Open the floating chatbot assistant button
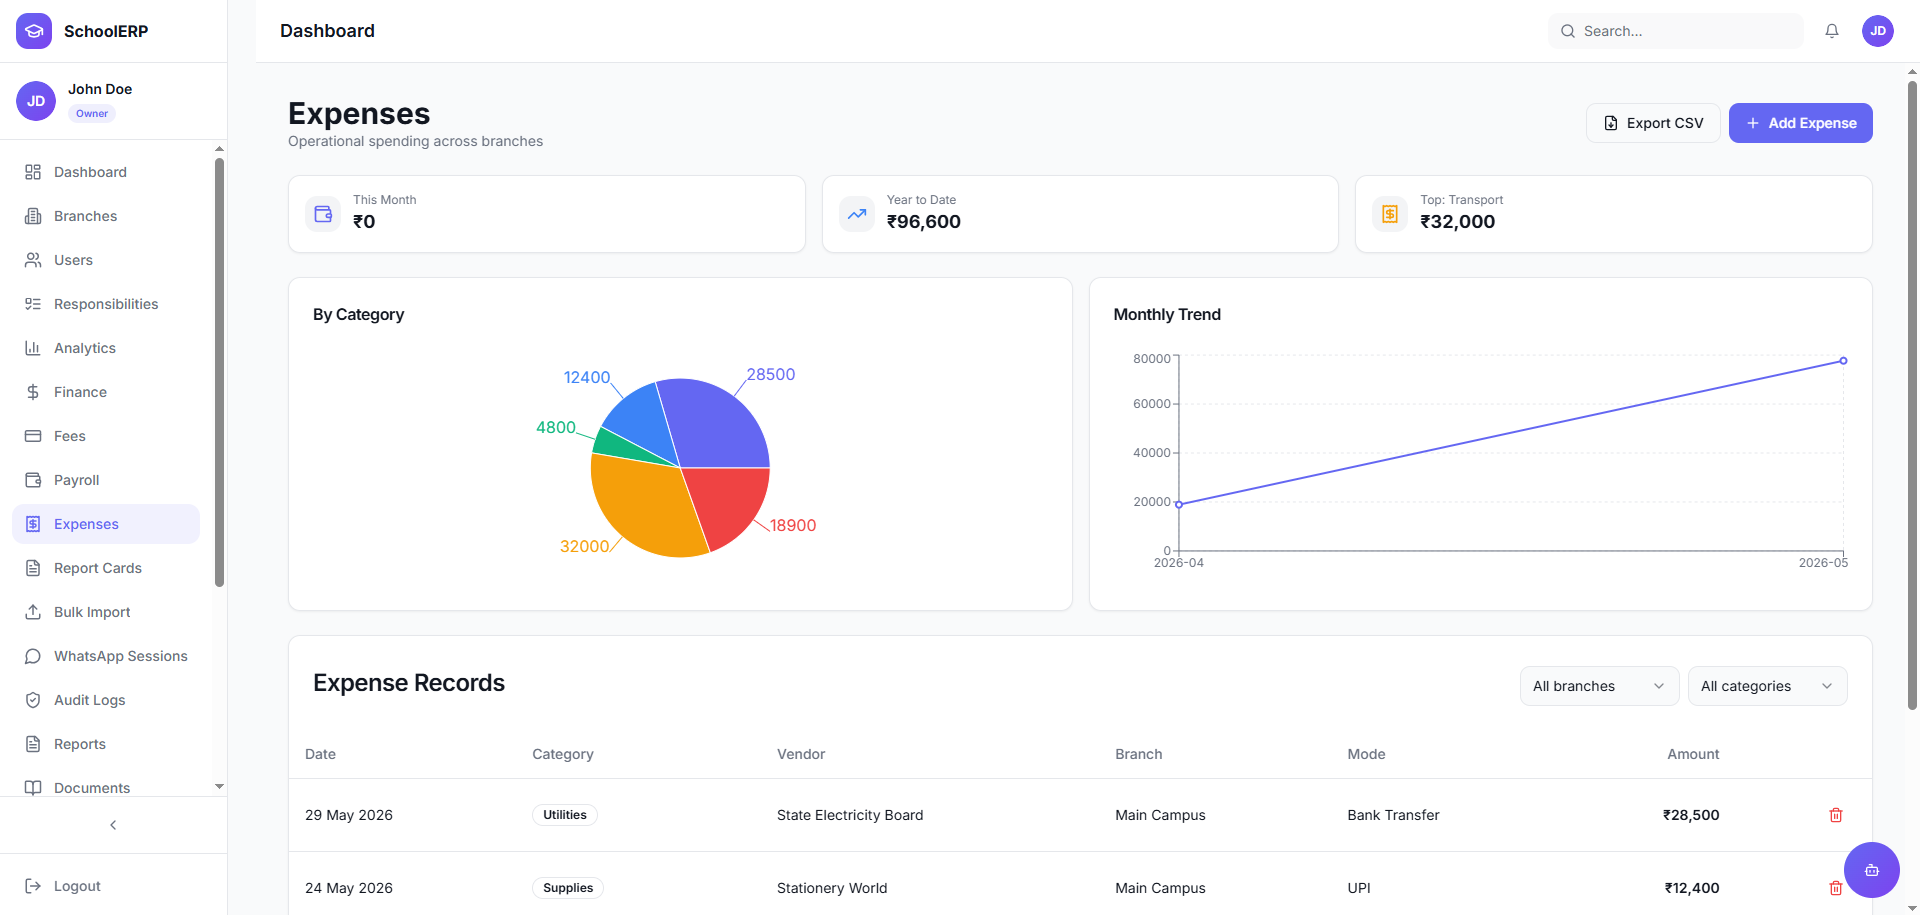Screen dimensions: 1920x915 tap(1872, 870)
